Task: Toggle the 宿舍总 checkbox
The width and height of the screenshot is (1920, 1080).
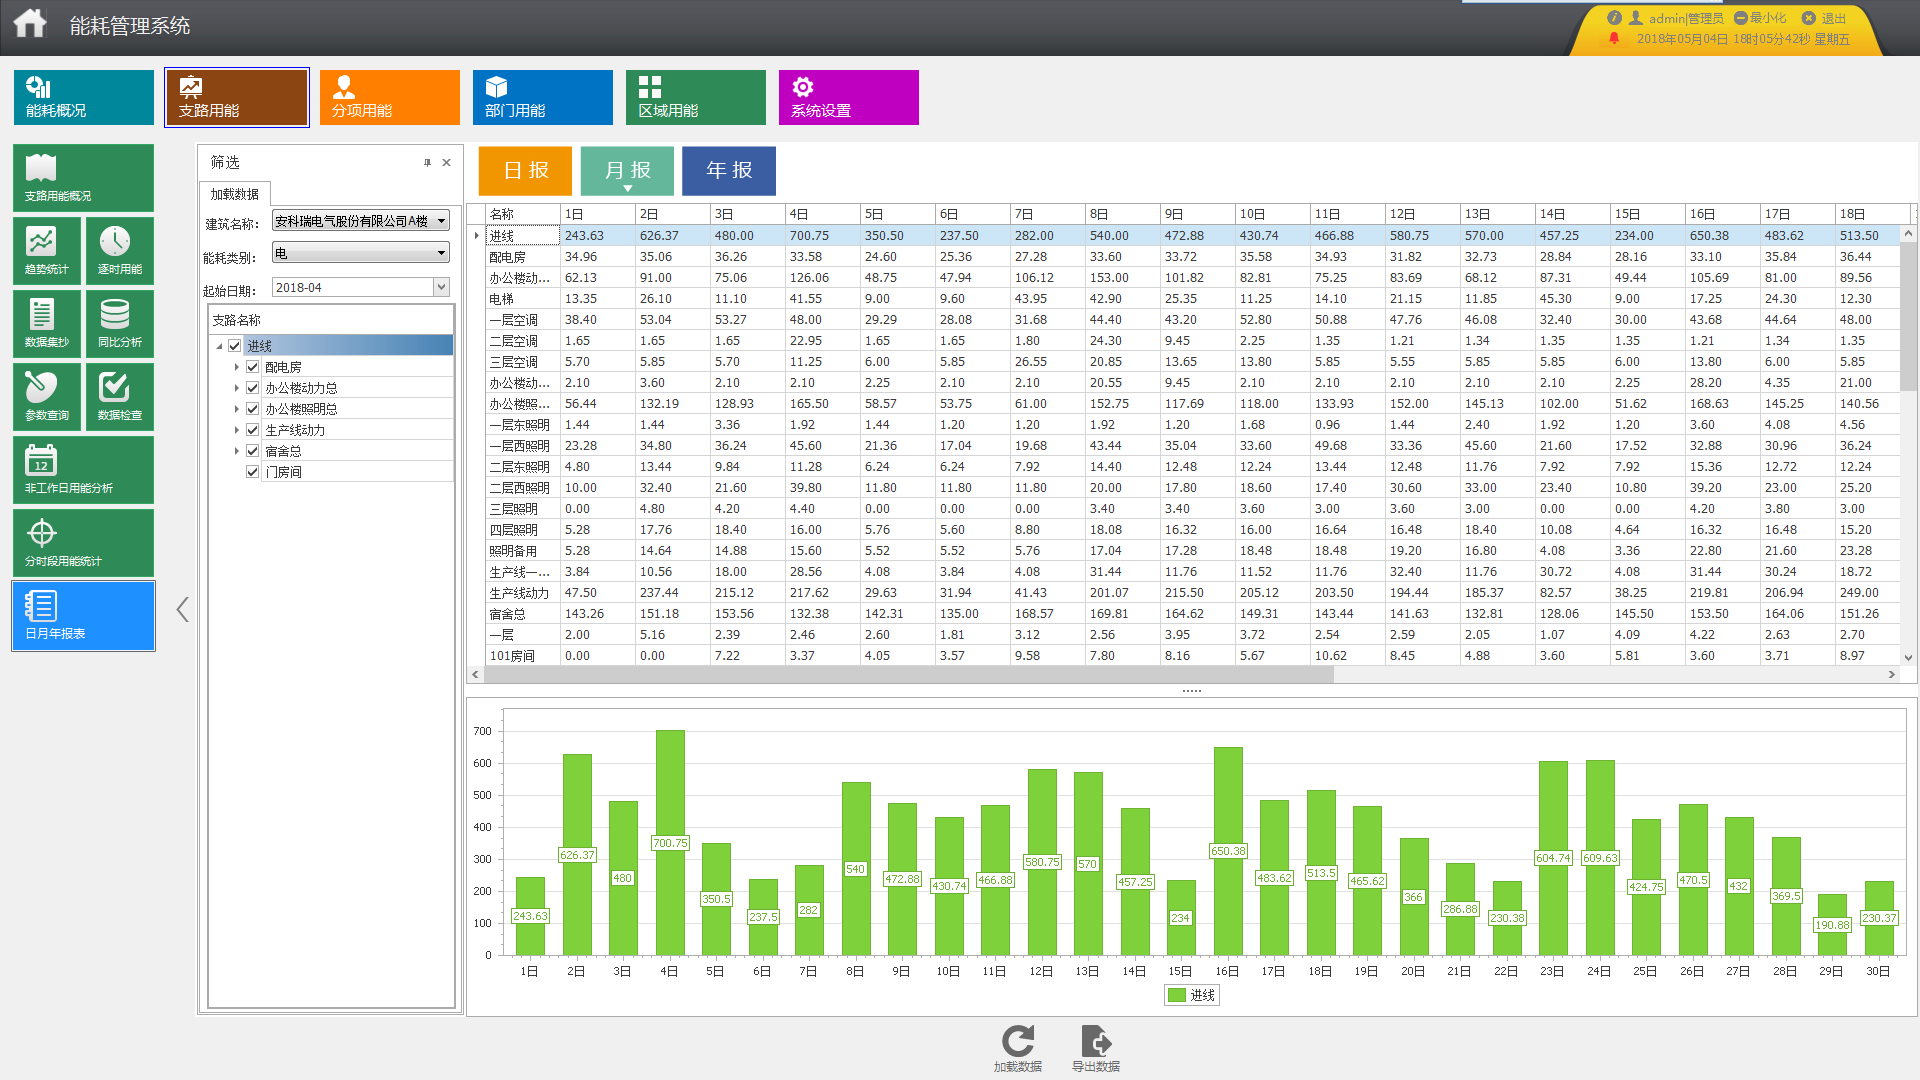Action: [x=253, y=451]
